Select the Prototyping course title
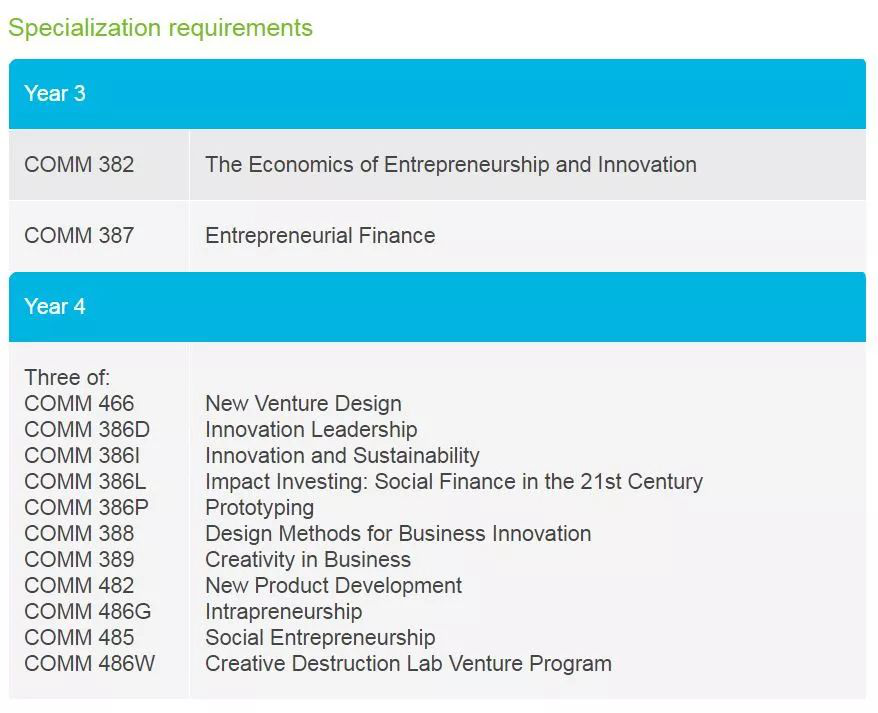 (259, 508)
